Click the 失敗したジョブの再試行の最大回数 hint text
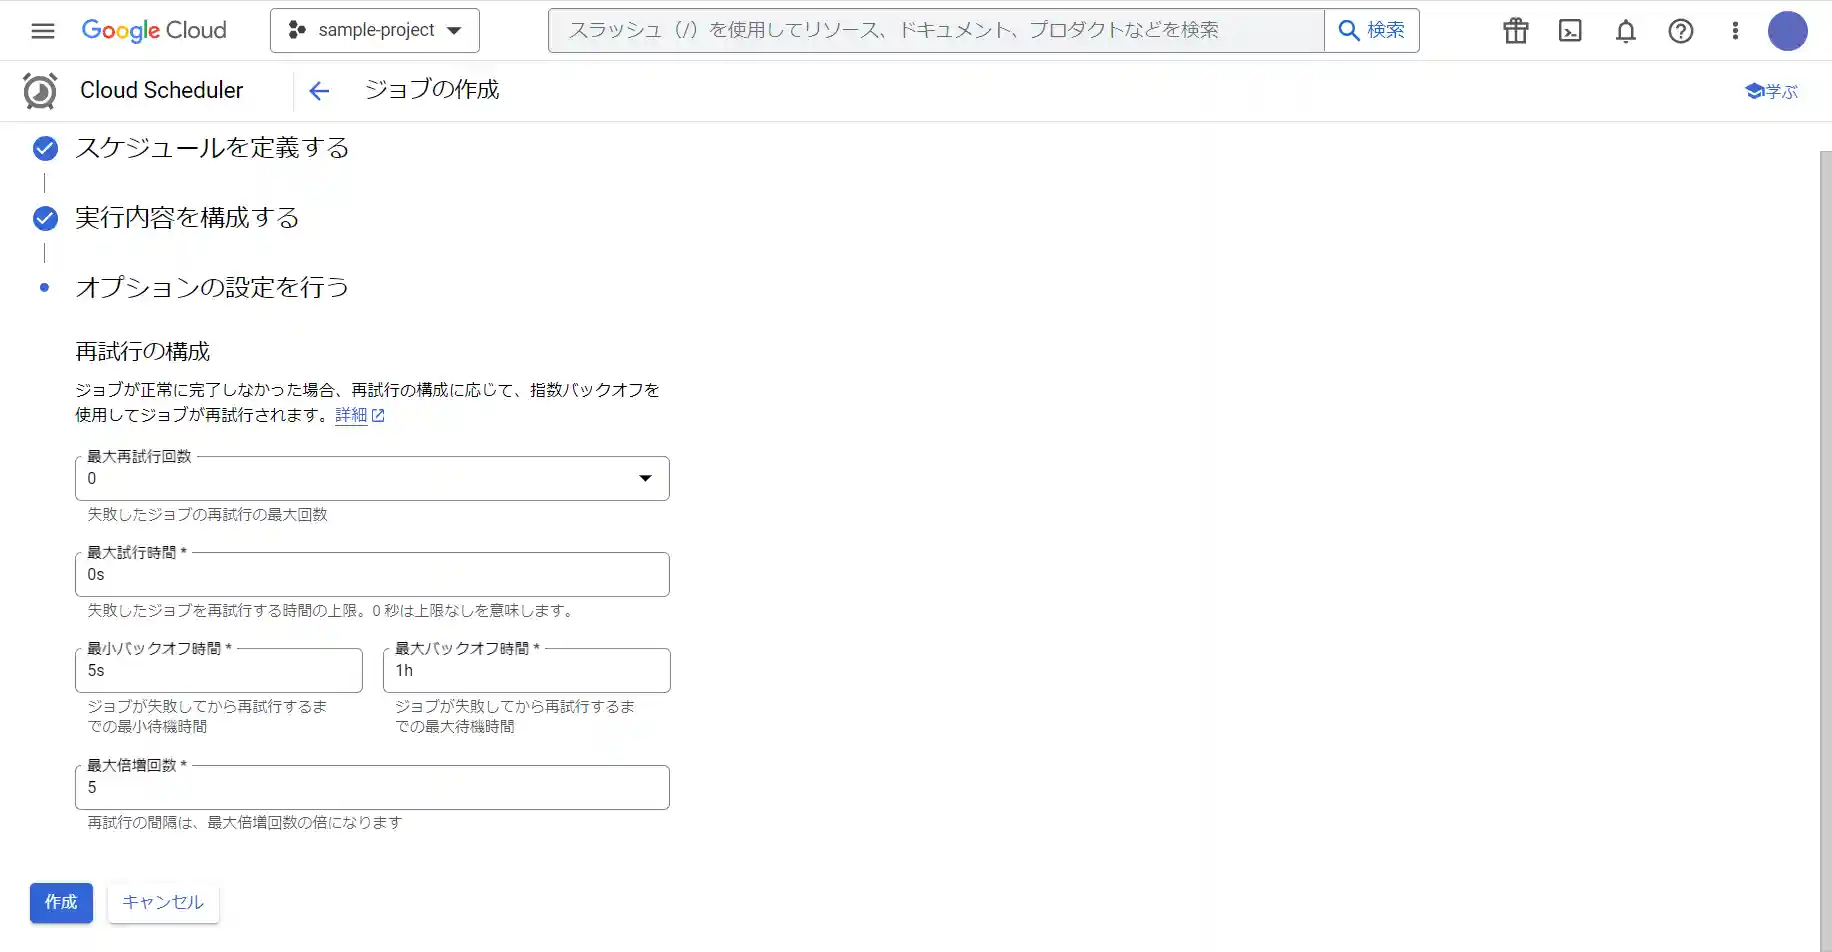Viewport: 1832px width, 952px height. 208,515
